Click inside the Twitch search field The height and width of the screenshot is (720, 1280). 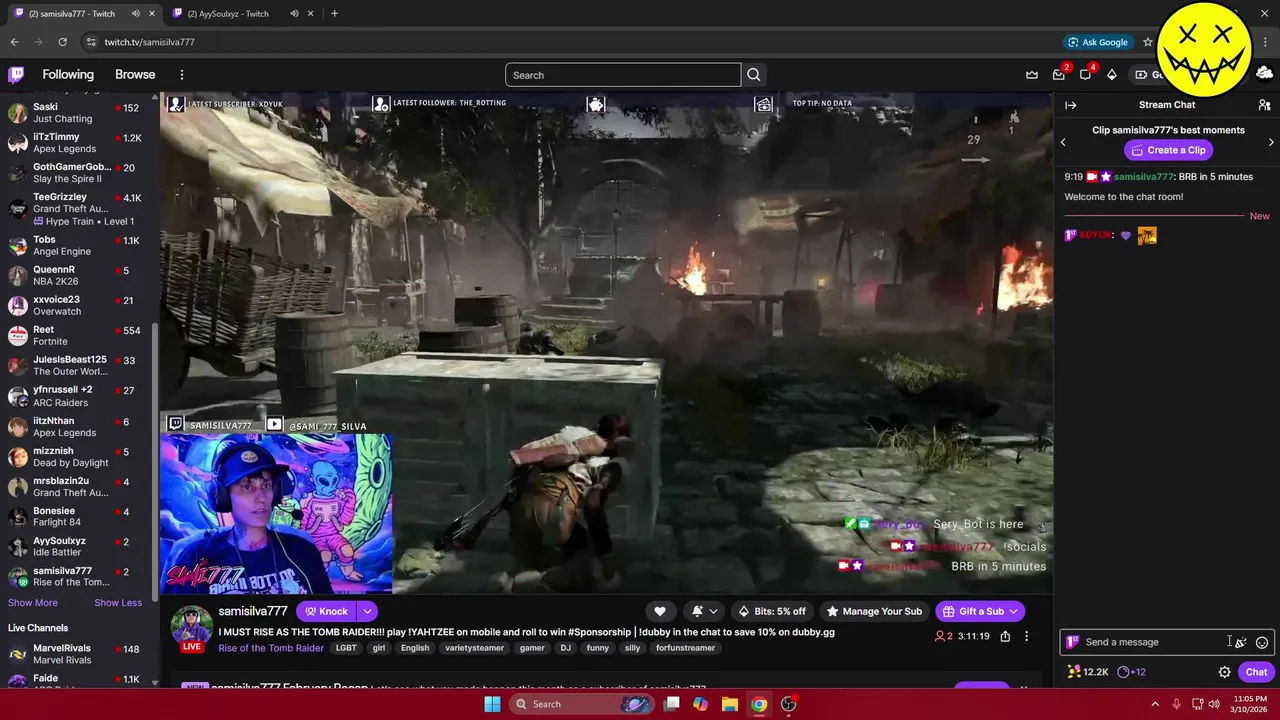coord(623,75)
